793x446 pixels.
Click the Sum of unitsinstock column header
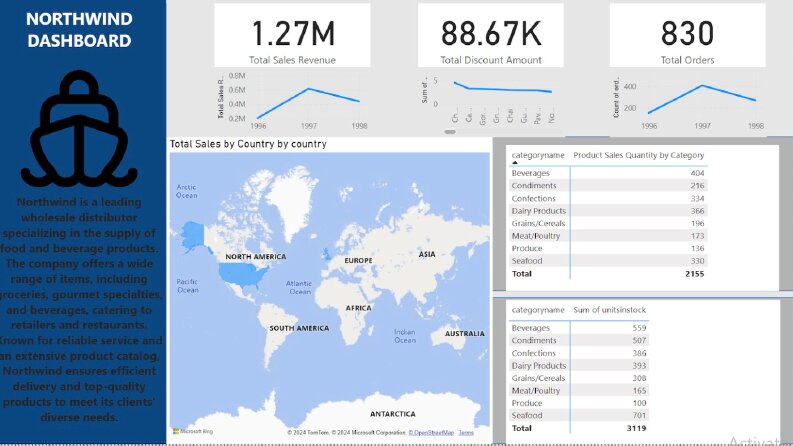point(609,310)
